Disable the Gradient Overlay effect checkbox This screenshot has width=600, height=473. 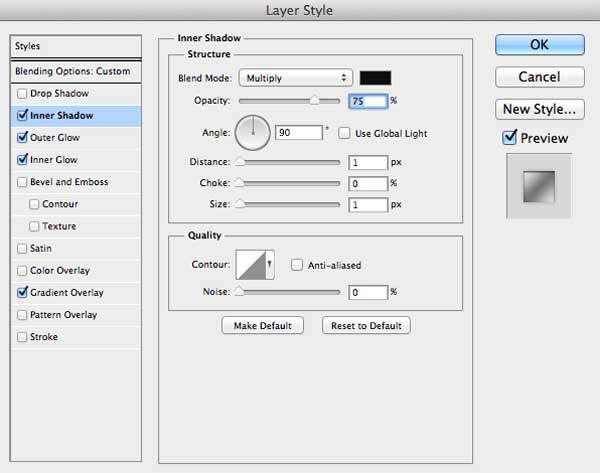pos(22,293)
